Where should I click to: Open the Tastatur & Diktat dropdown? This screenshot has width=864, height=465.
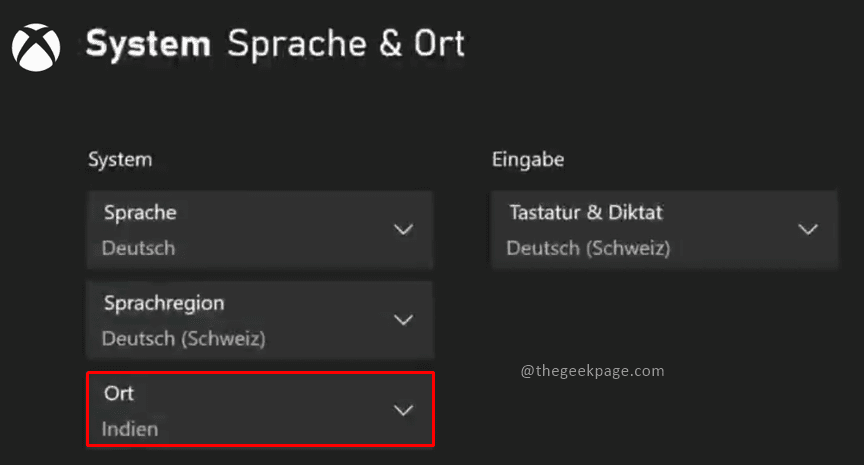click(664, 229)
